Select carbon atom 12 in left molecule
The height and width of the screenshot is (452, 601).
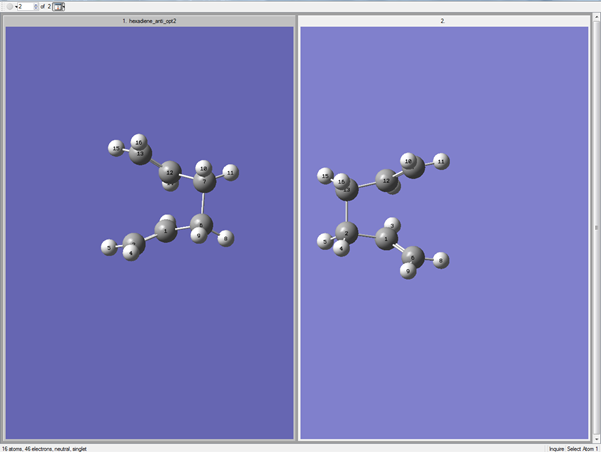pos(170,173)
